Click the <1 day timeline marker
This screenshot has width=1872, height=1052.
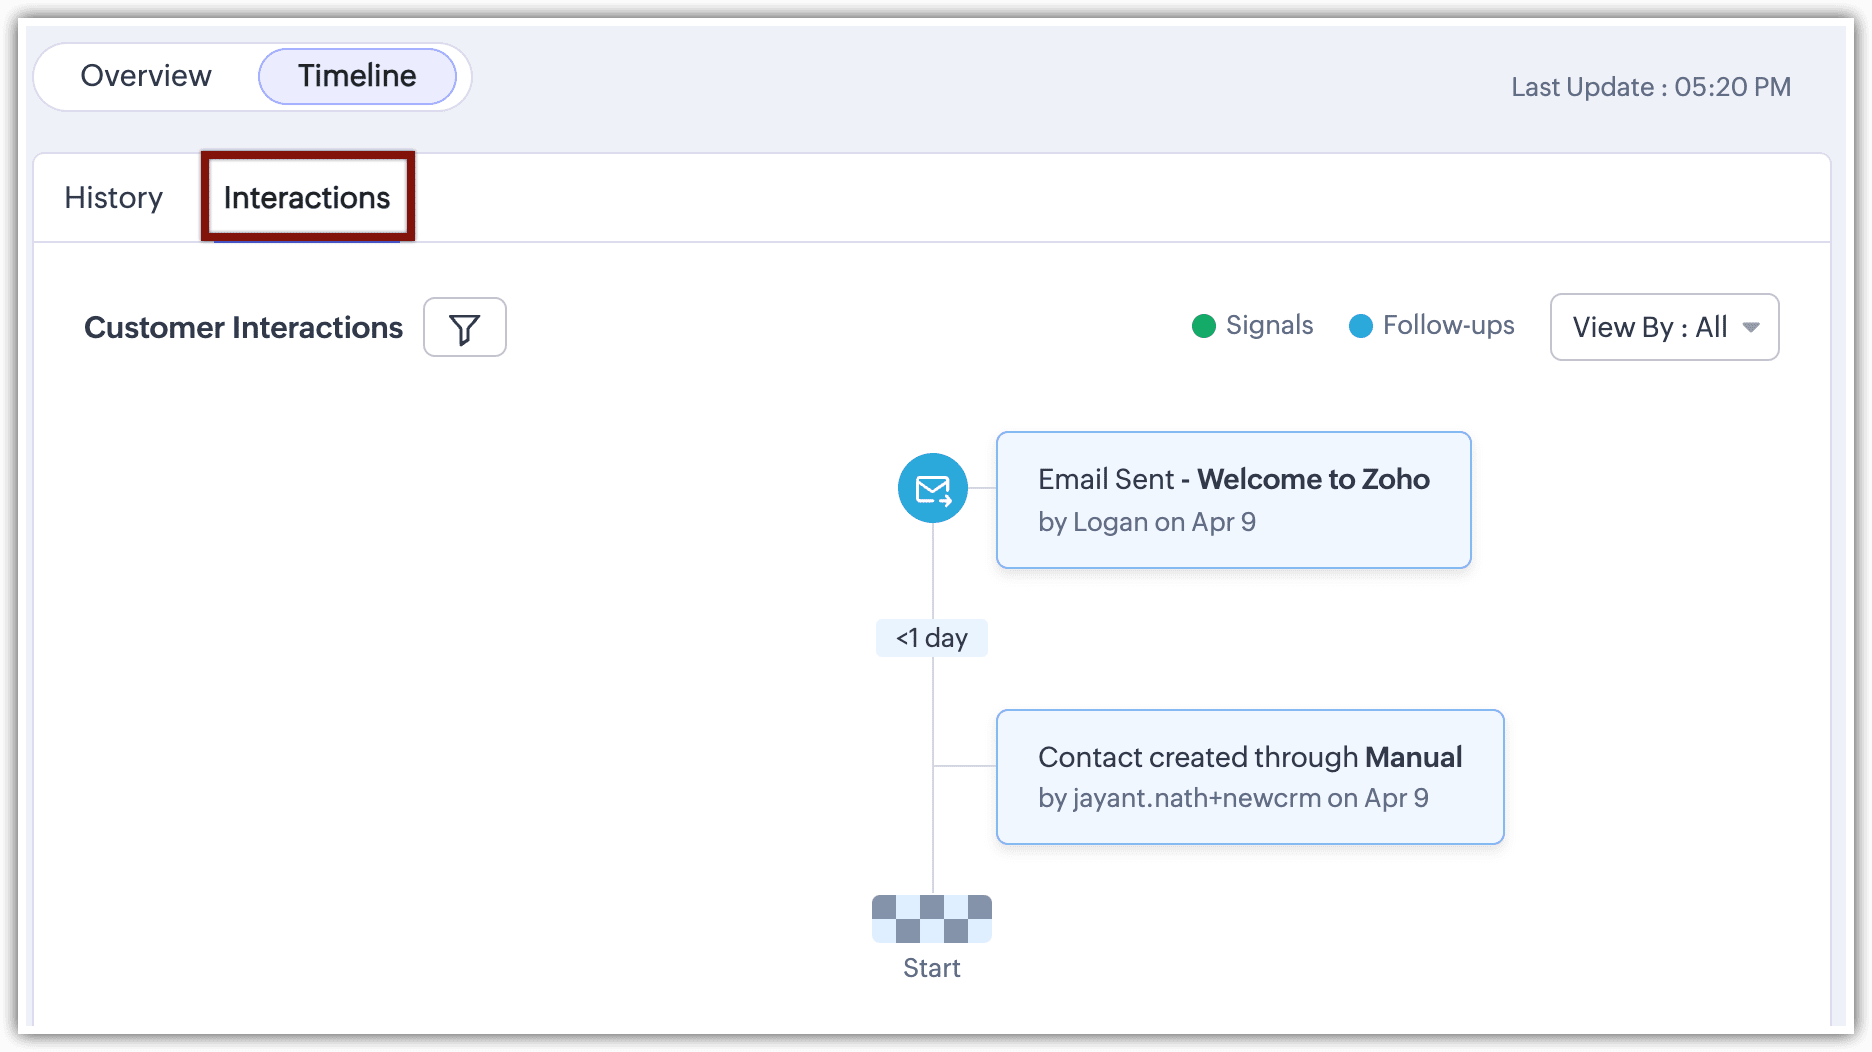[x=932, y=638]
